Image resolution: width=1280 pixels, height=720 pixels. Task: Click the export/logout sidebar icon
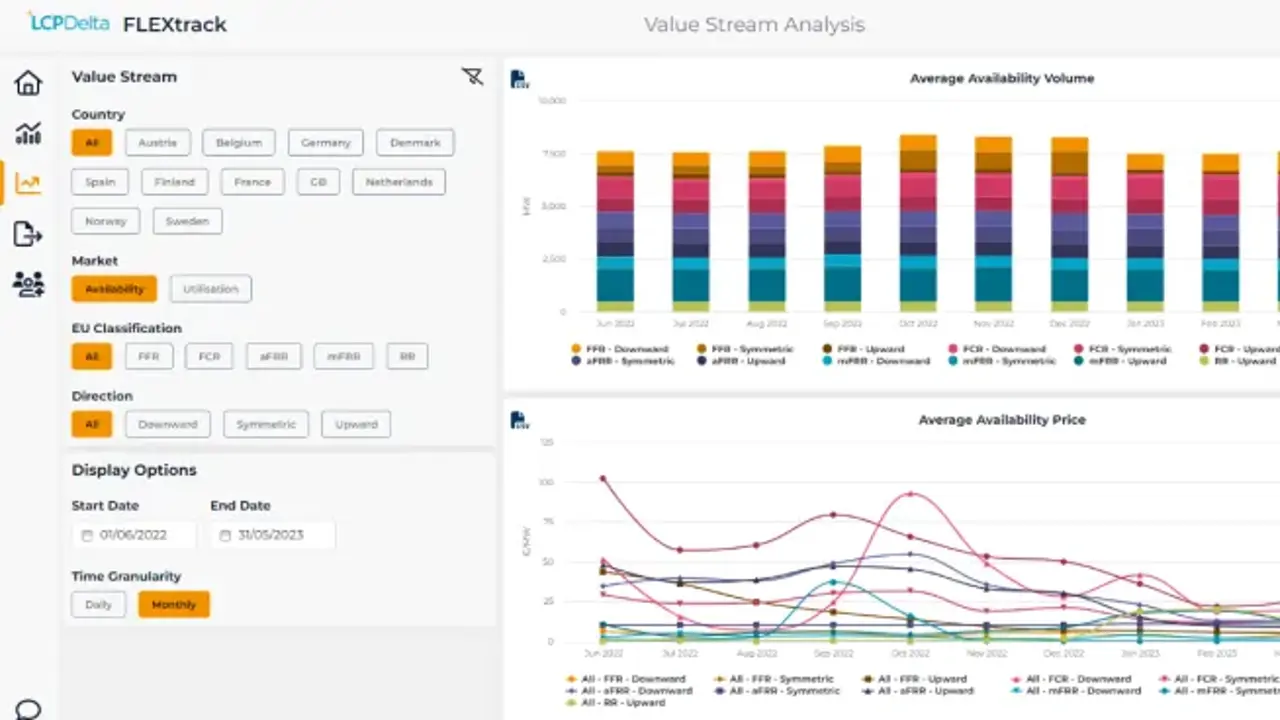coord(28,235)
